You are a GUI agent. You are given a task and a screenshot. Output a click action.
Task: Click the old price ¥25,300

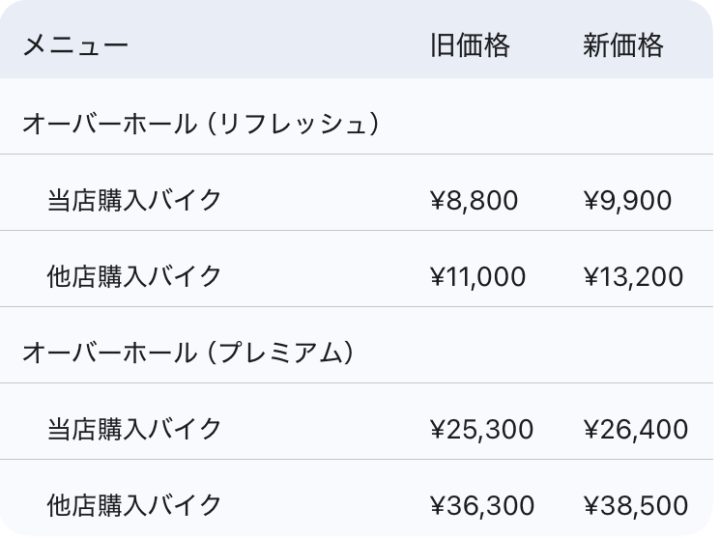(481, 430)
